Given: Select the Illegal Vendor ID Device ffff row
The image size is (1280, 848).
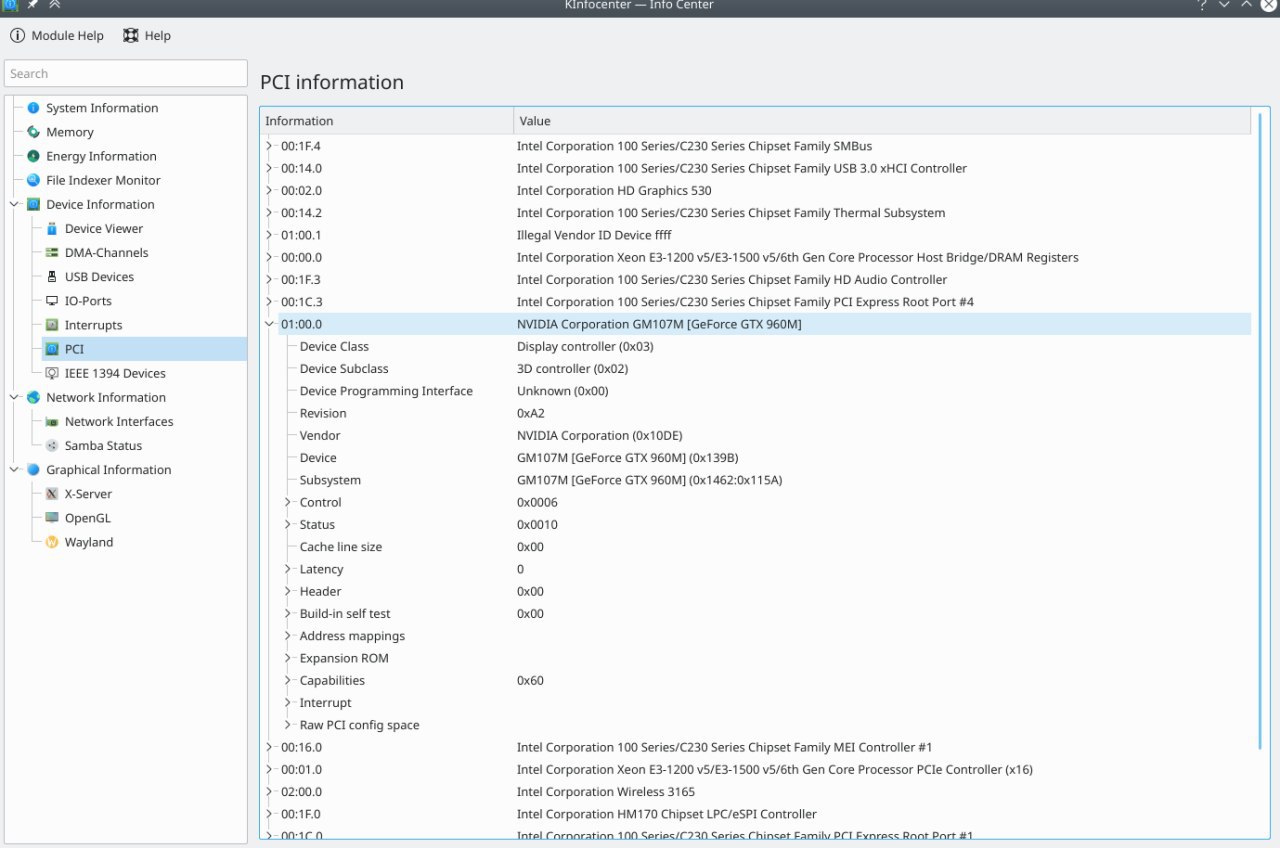Looking at the screenshot, I should pyautogui.click(x=755, y=235).
